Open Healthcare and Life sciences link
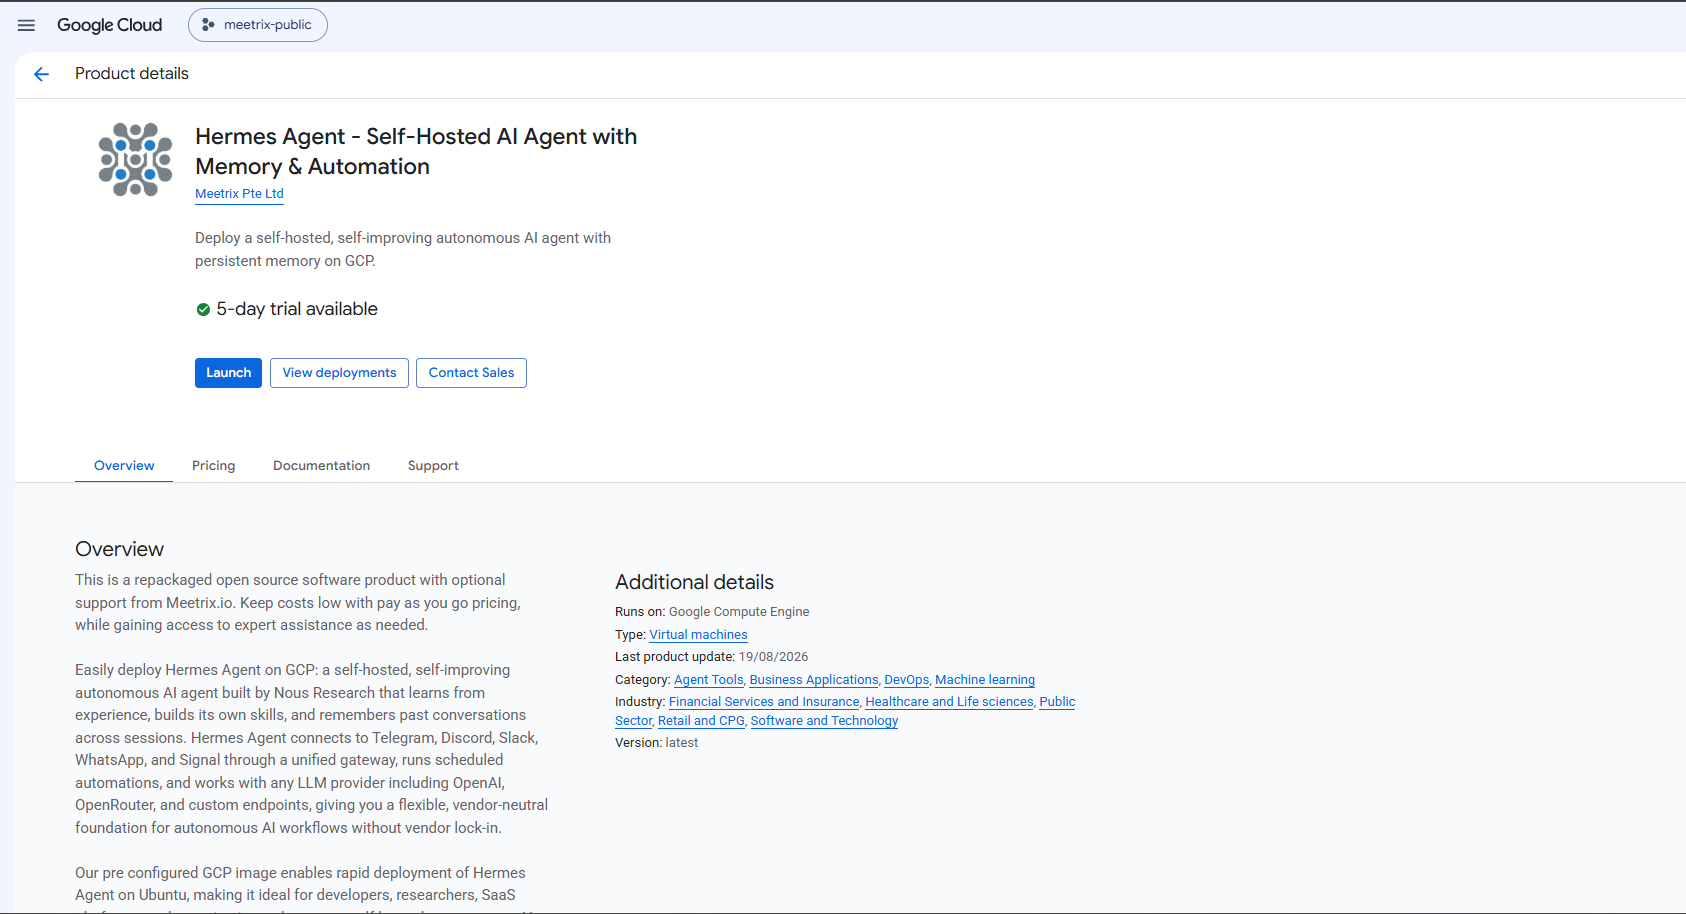The height and width of the screenshot is (914, 1686). (949, 702)
